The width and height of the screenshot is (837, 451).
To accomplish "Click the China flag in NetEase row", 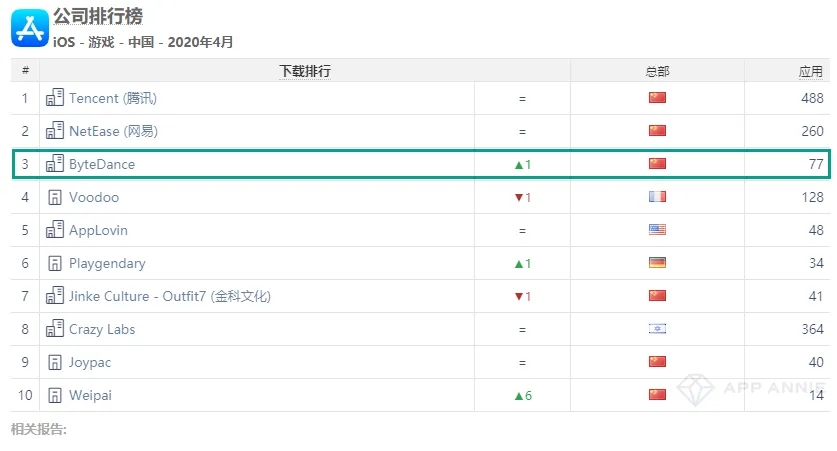I will tap(657, 131).
